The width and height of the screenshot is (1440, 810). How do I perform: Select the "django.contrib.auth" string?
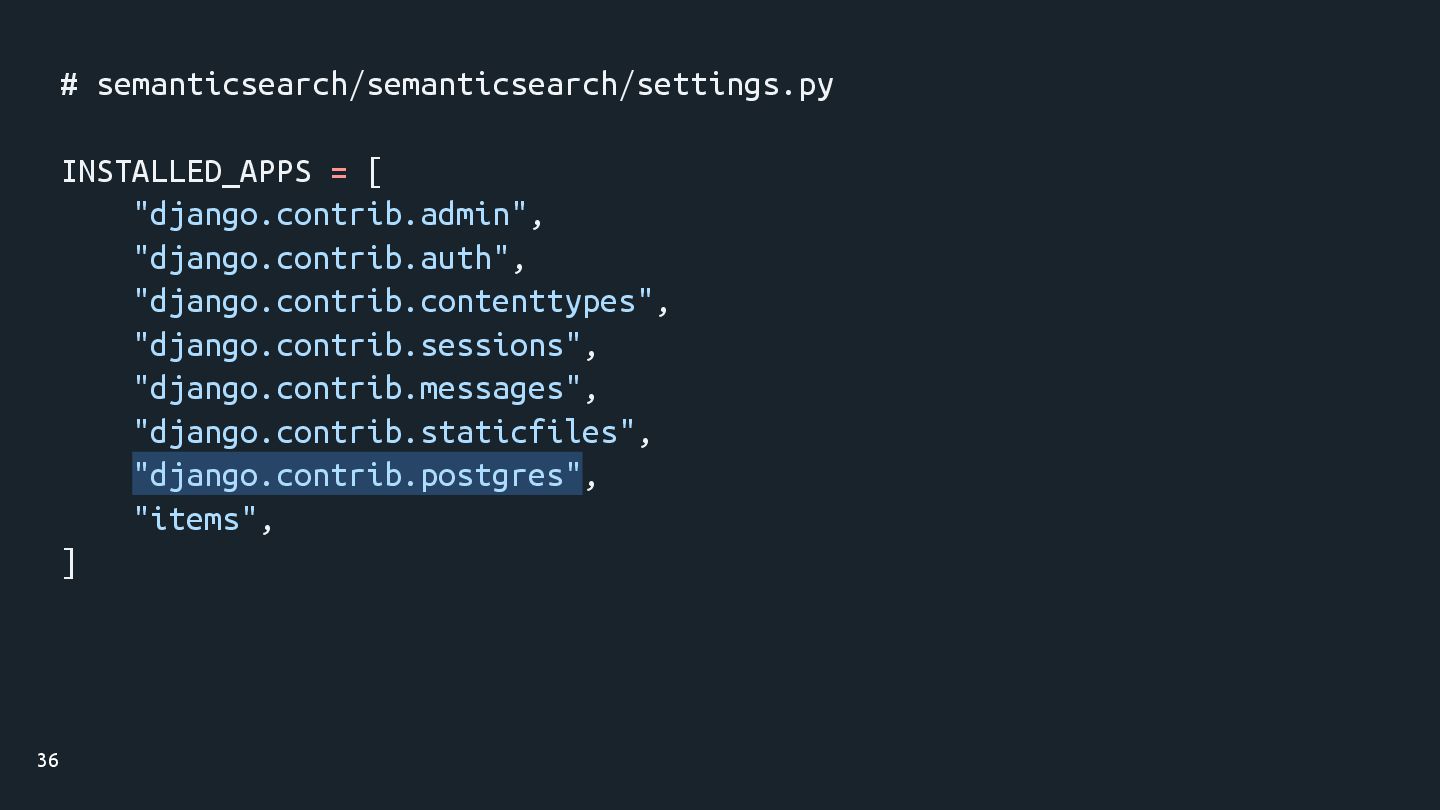click(x=321, y=259)
